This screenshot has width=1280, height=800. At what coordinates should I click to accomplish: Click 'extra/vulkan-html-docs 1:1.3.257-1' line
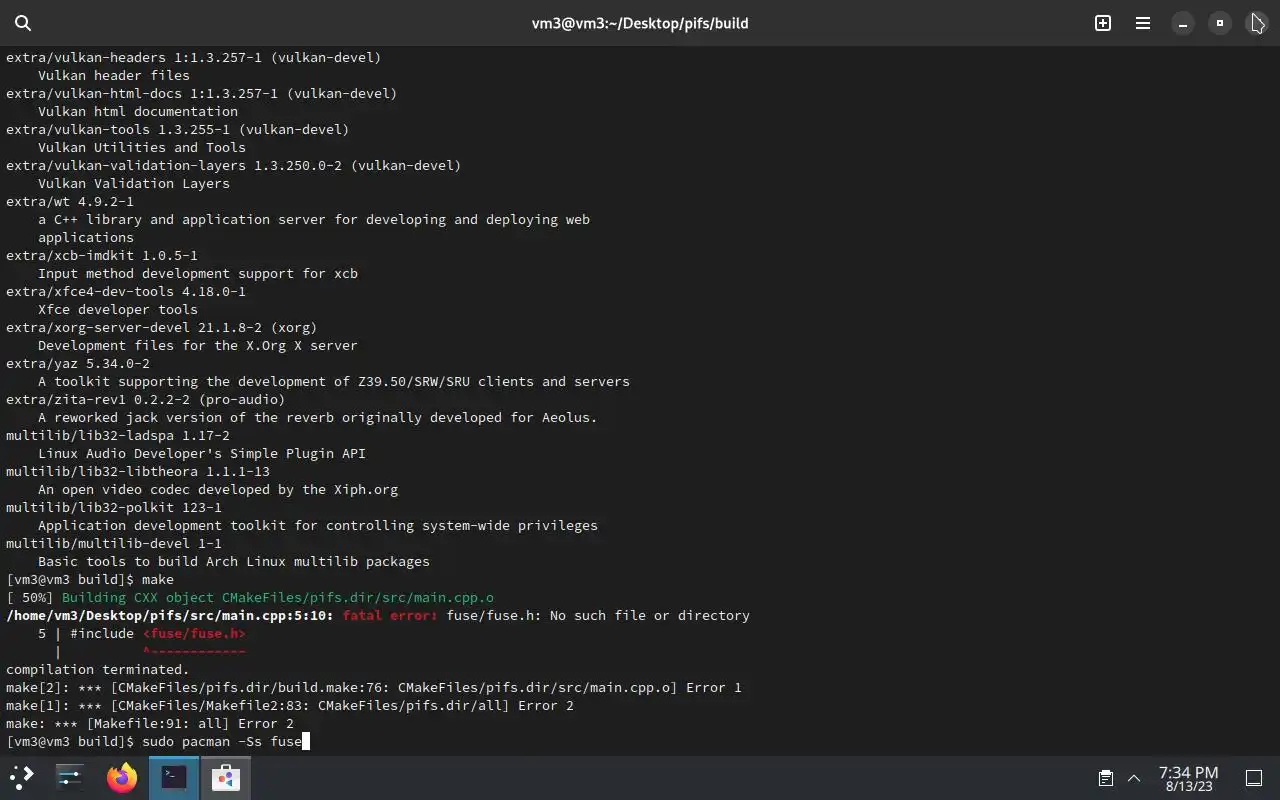pos(201,93)
